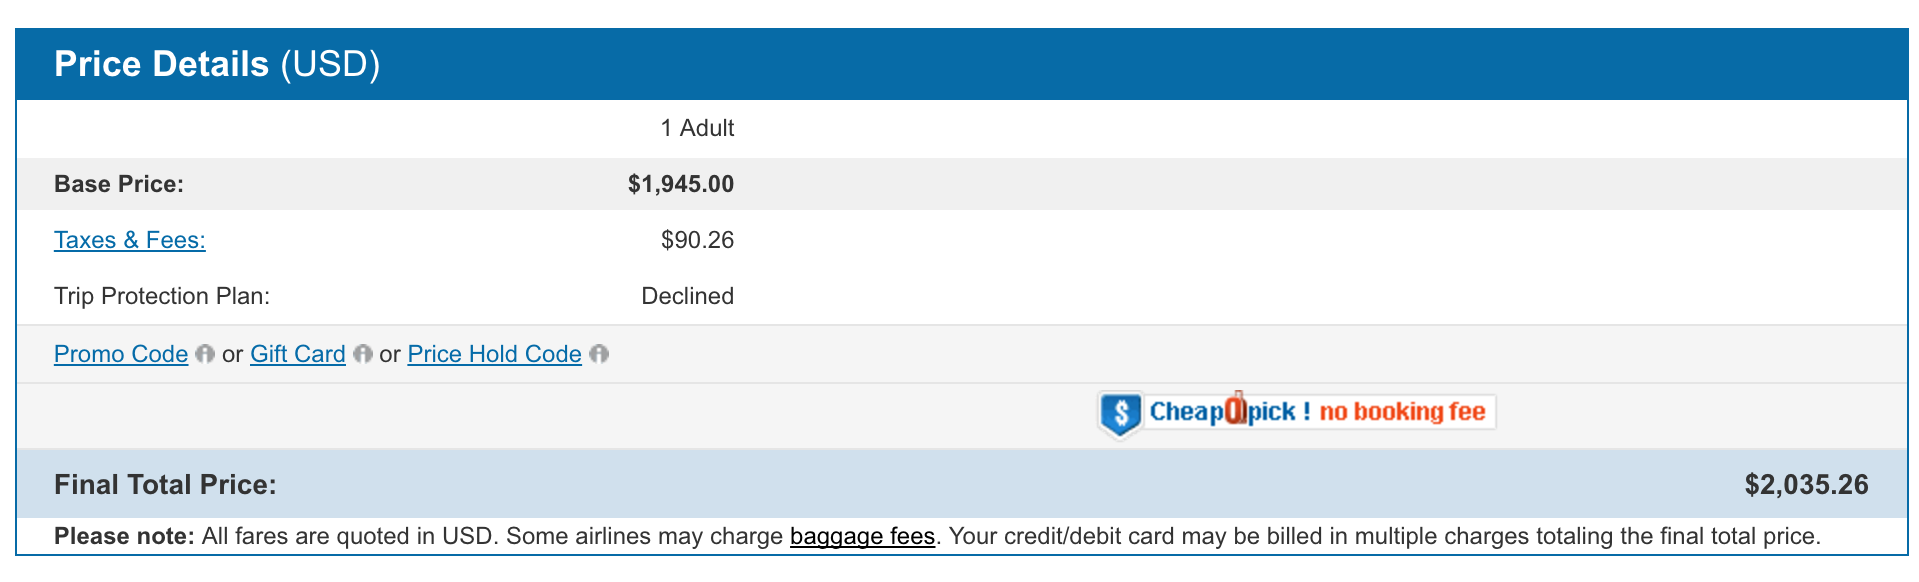Open the Taxes & Fees breakdown link
The width and height of the screenshot is (1919, 582).
pyautogui.click(x=130, y=240)
